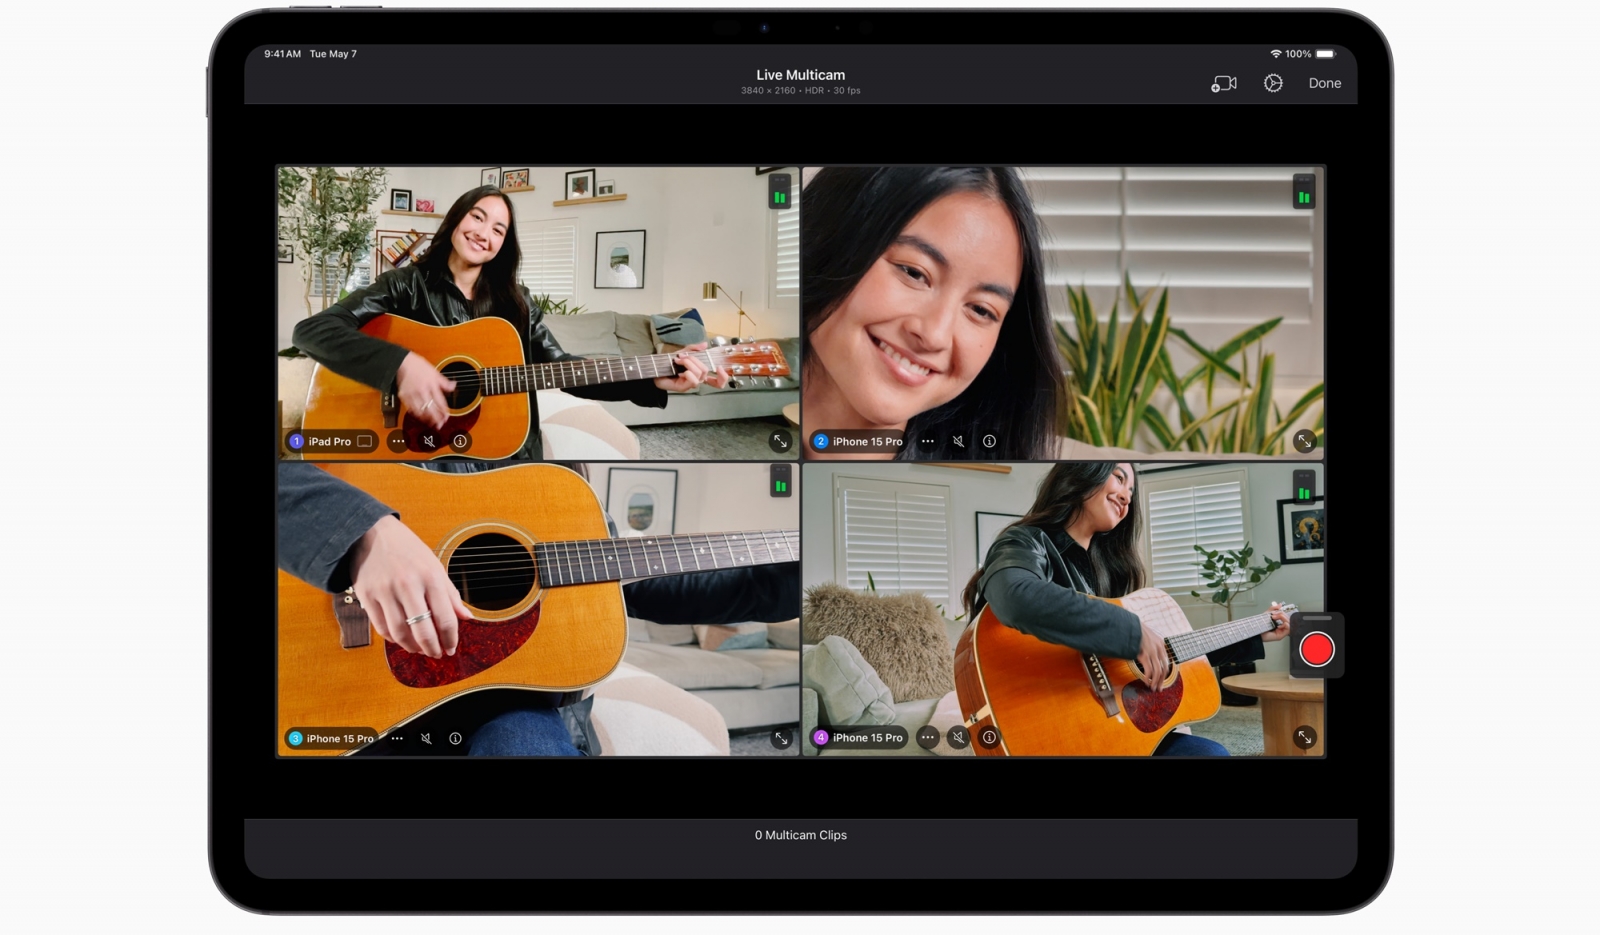Start recording with the red record button
This screenshot has height=935, width=1600.
pos(1317,650)
